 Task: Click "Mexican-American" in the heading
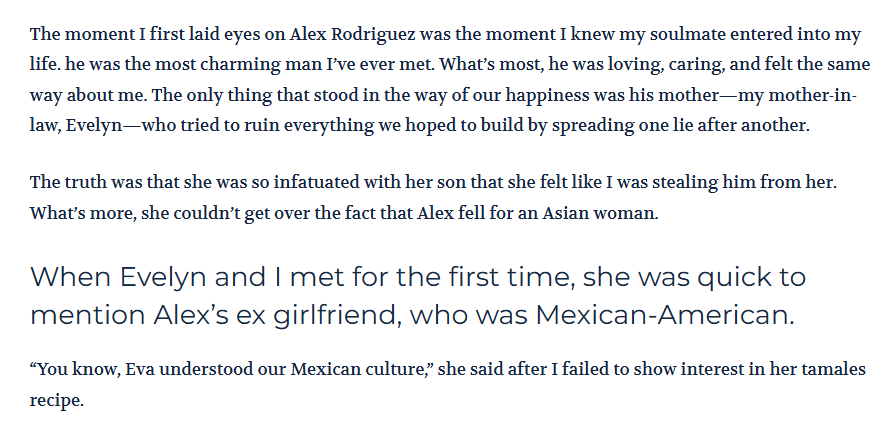click(665, 314)
